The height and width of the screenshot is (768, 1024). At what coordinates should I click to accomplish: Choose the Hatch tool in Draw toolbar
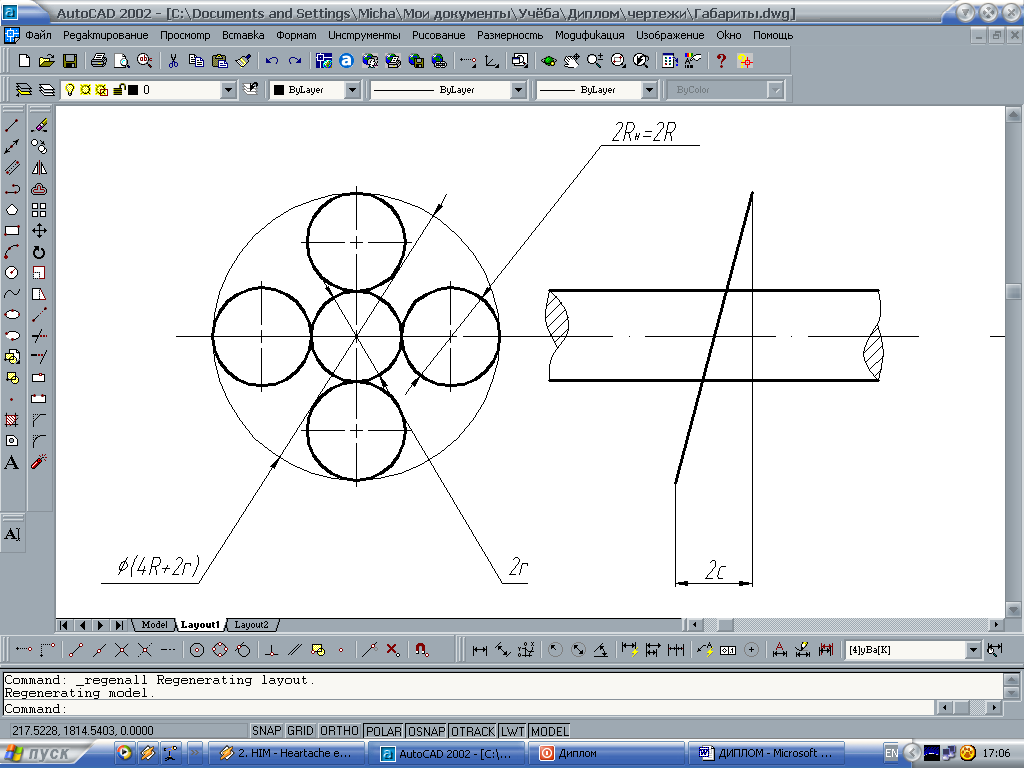coord(12,420)
